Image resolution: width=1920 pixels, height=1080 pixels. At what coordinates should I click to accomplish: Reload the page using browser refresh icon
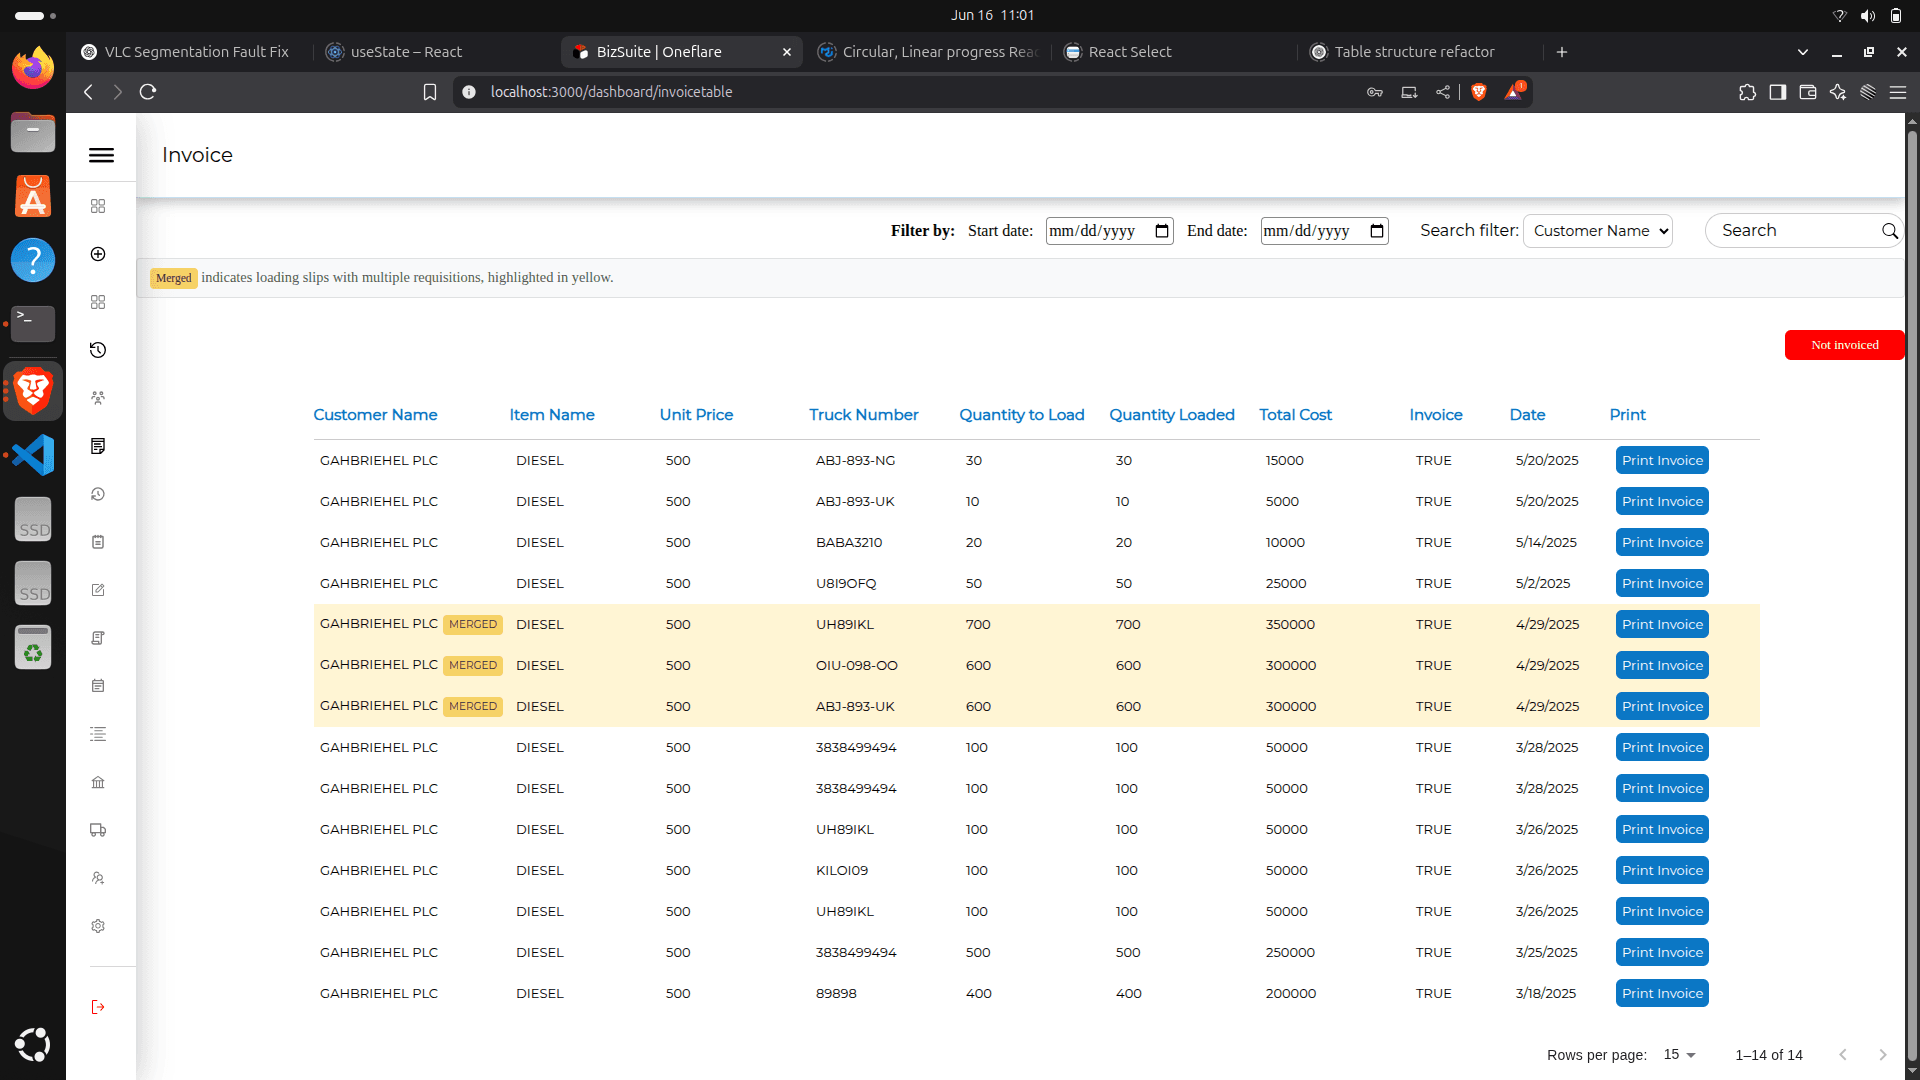pyautogui.click(x=147, y=91)
